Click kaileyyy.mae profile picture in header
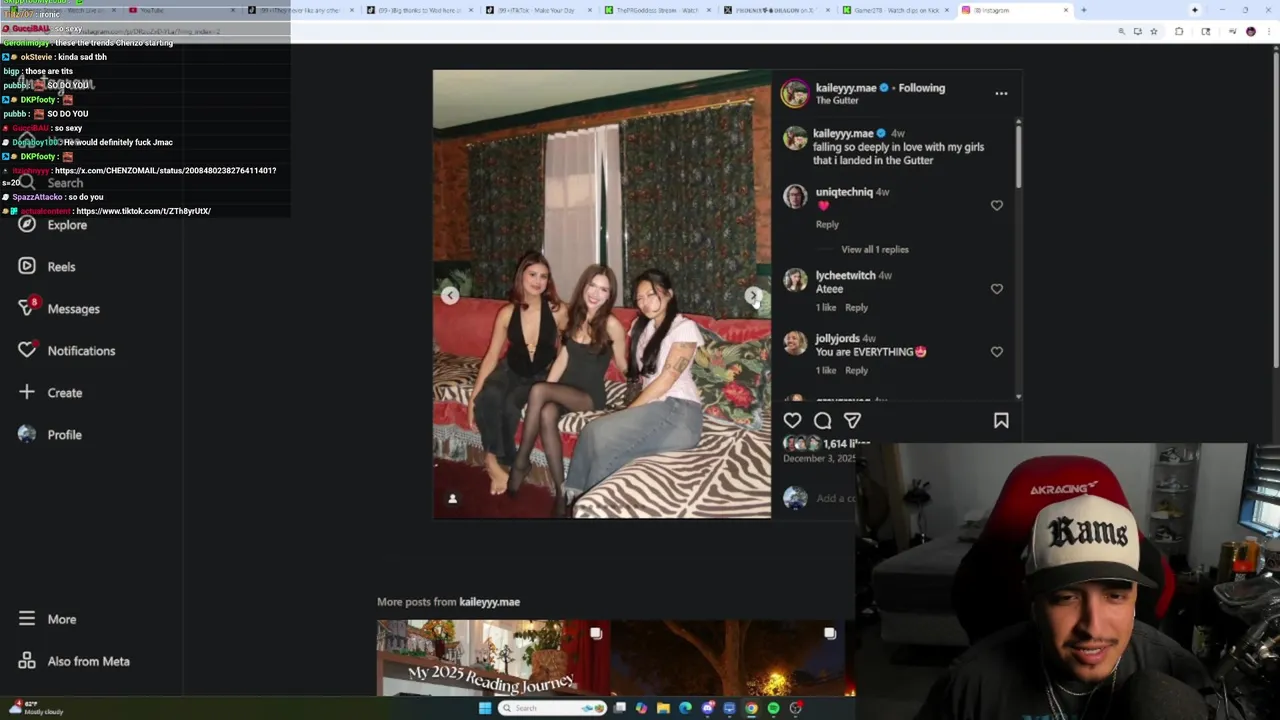Image resolution: width=1280 pixels, height=720 pixels. pyautogui.click(x=795, y=94)
